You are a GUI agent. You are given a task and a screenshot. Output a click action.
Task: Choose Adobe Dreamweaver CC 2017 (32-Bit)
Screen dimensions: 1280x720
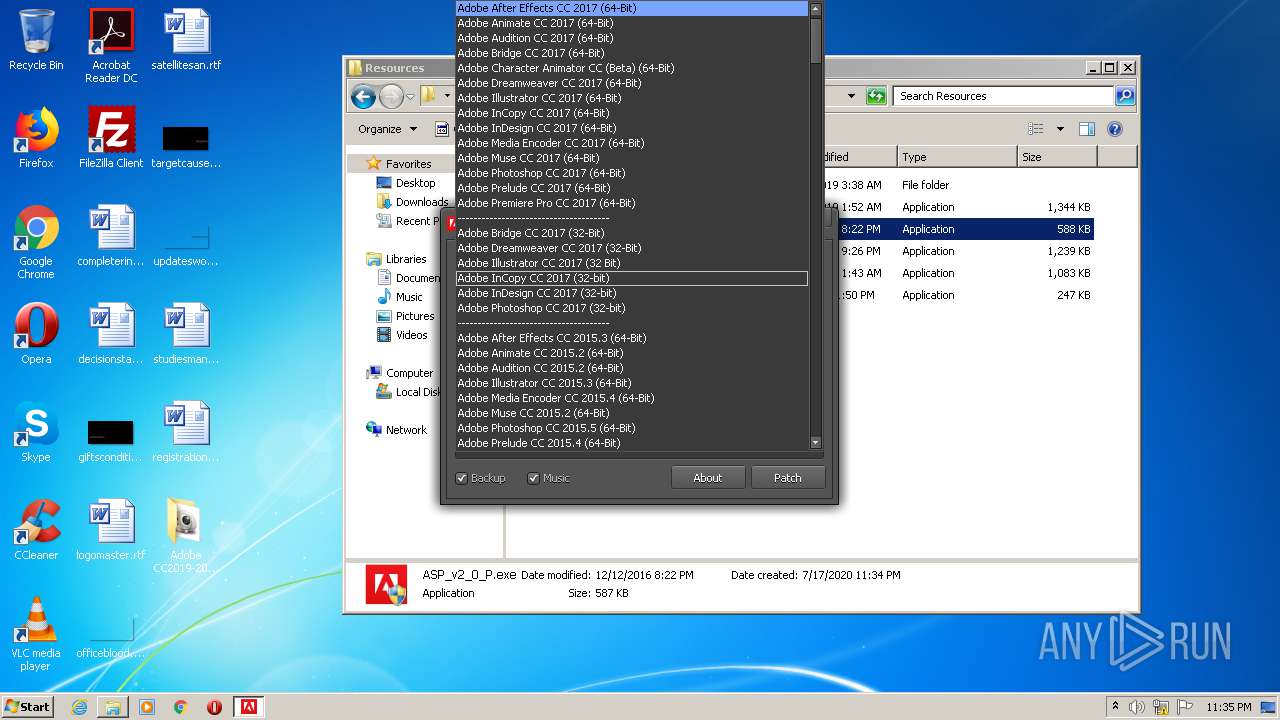[x=631, y=248]
